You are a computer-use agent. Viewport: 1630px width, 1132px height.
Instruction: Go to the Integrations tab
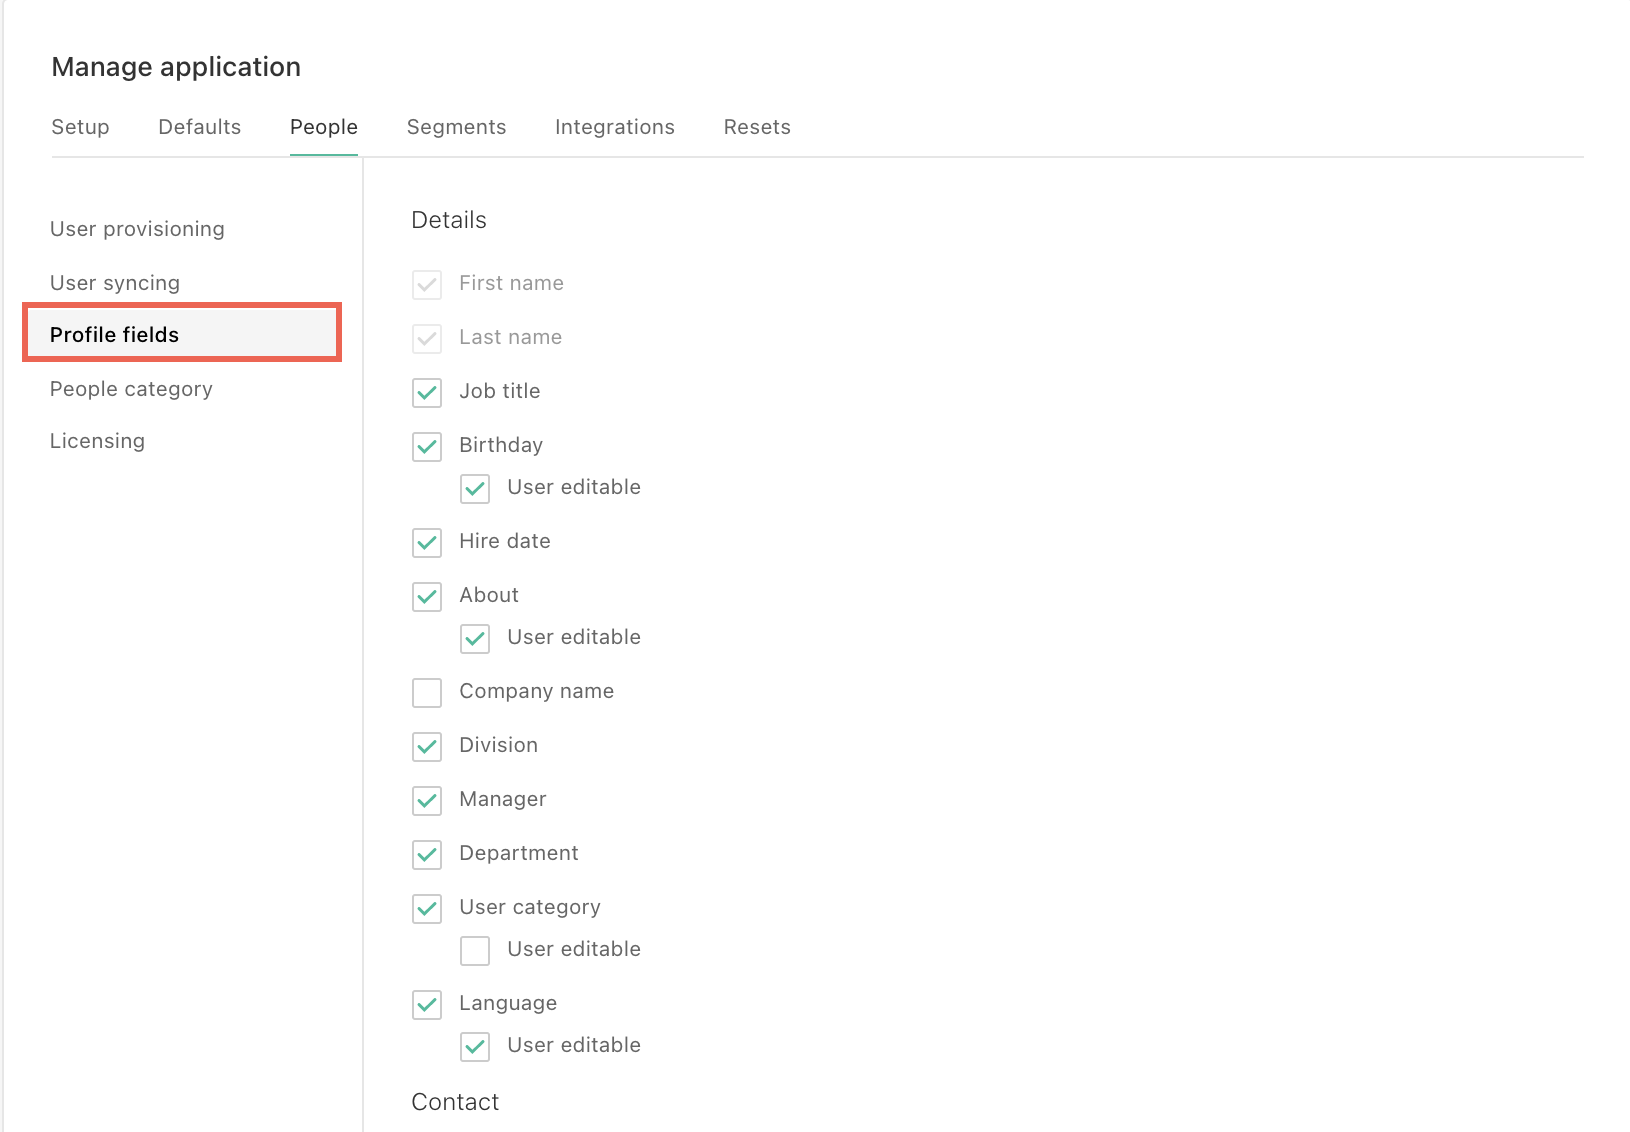[615, 127]
